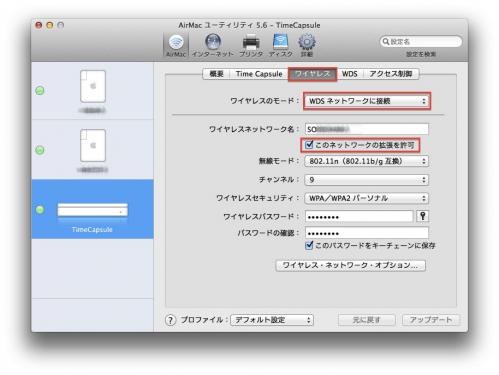Click the settings search field
499x375 pixels.
(421, 41)
